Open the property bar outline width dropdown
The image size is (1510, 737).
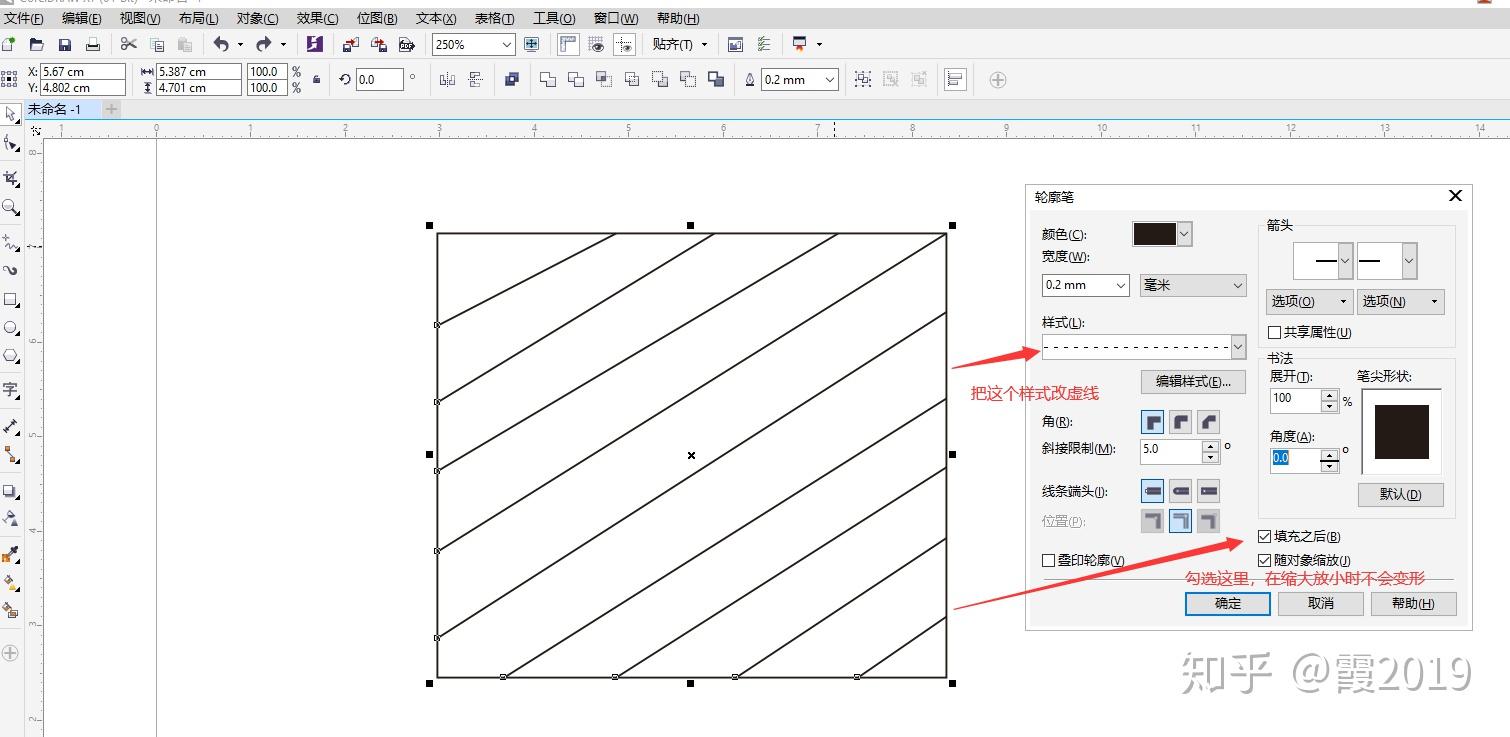[830, 80]
